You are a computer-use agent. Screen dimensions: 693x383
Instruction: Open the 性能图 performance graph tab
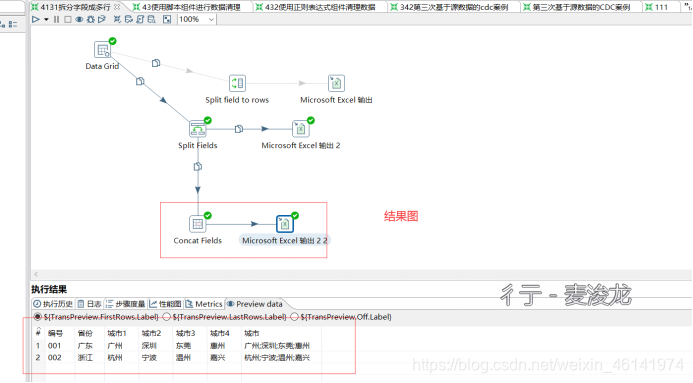165,304
